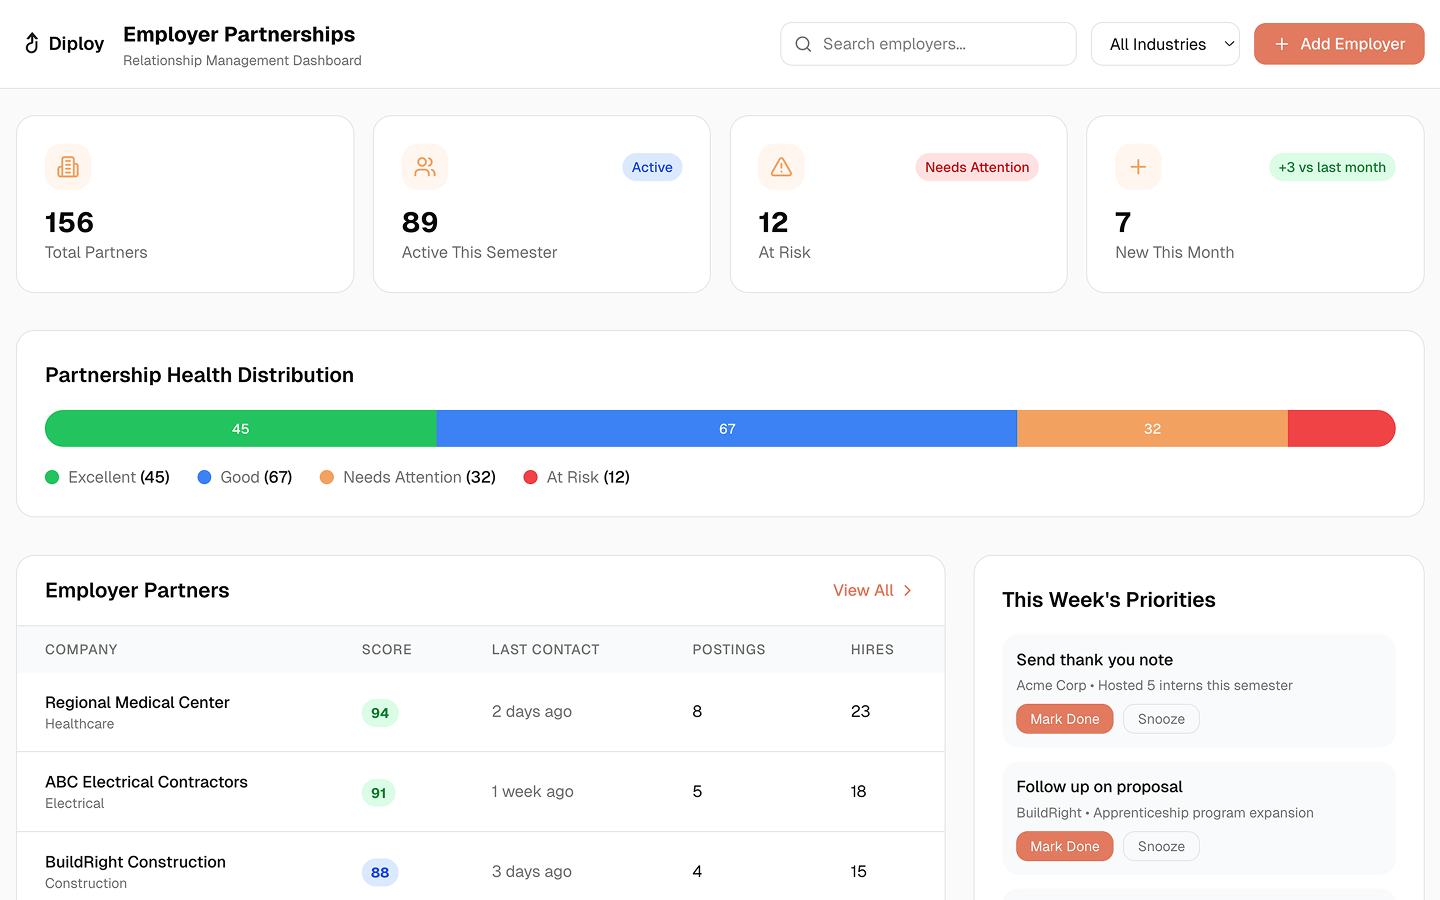1440x900 pixels.
Task: Click the plus icon inside Add Employer button
Action: (x=1281, y=44)
